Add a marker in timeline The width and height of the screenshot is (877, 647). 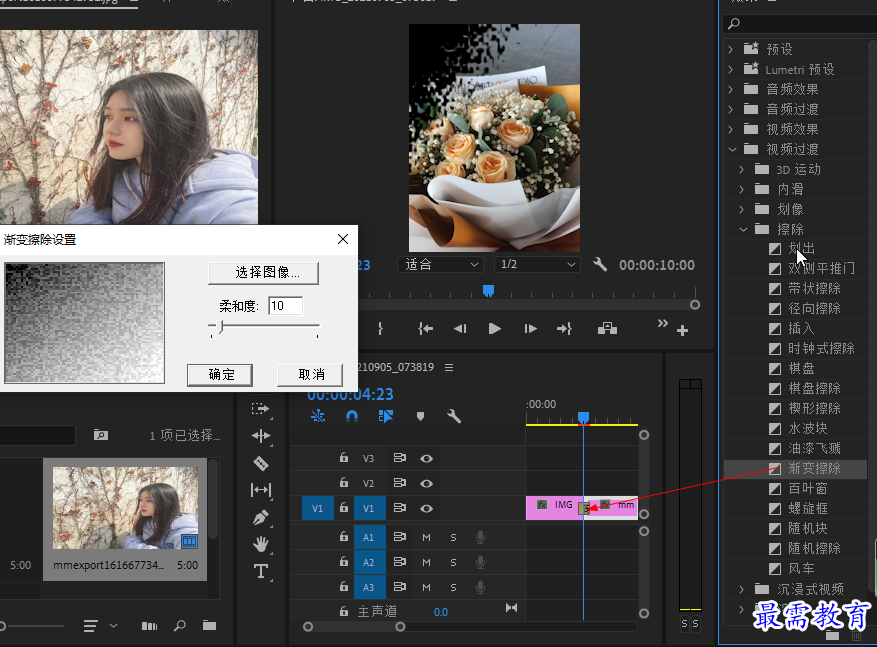pos(420,416)
